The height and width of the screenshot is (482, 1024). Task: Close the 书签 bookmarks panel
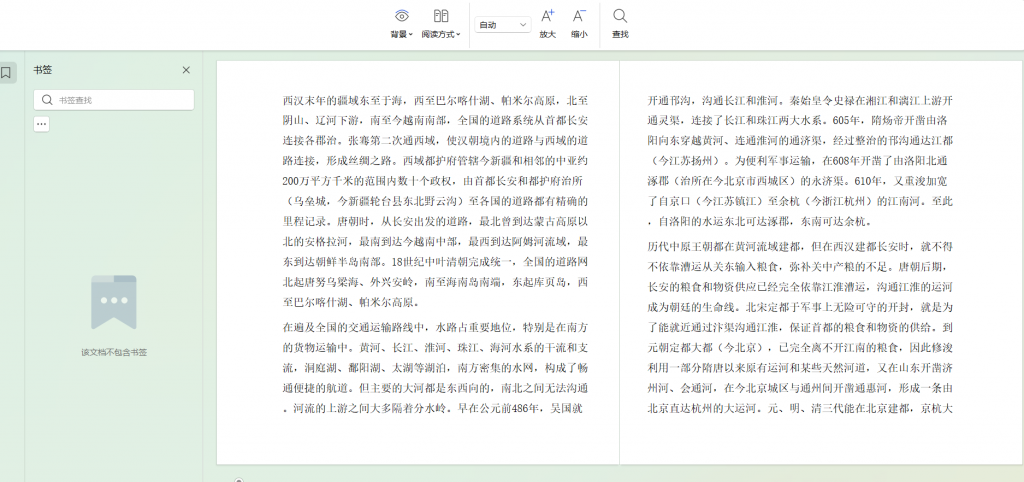pyautogui.click(x=186, y=70)
